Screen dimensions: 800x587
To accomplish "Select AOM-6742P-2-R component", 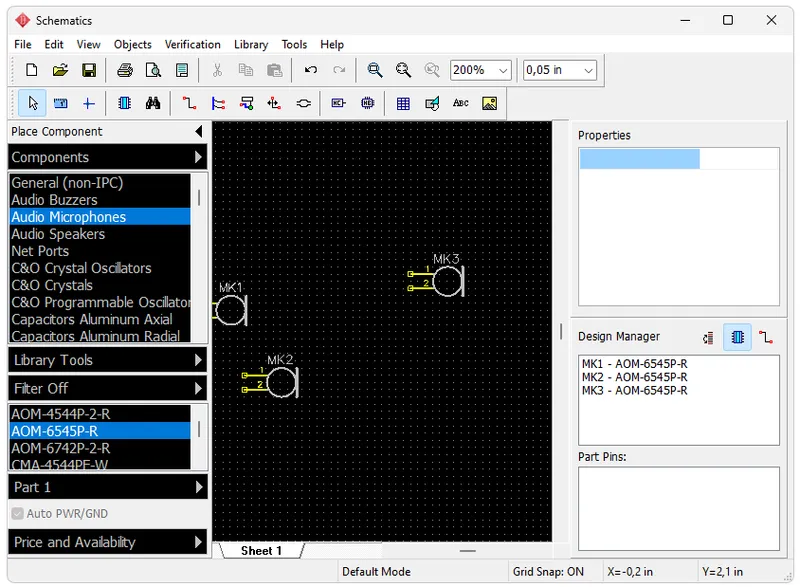I will [x=100, y=448].
